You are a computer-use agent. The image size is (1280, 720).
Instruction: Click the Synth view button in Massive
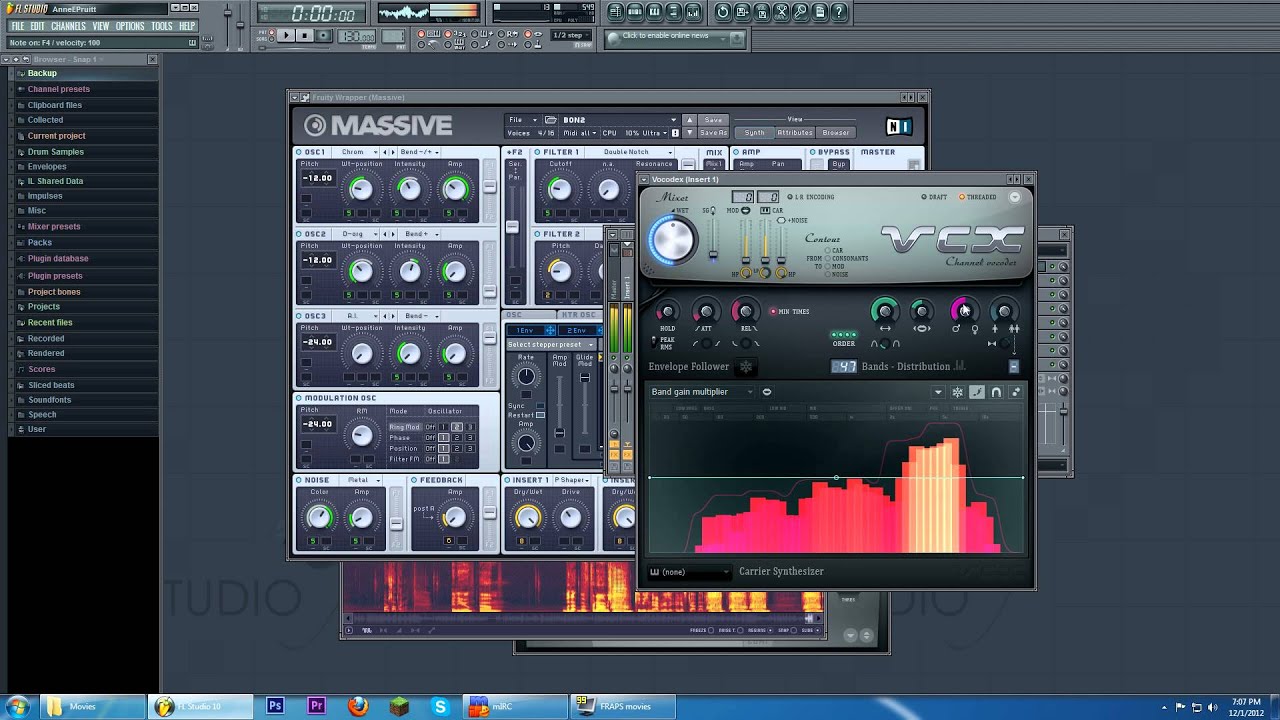755,133
